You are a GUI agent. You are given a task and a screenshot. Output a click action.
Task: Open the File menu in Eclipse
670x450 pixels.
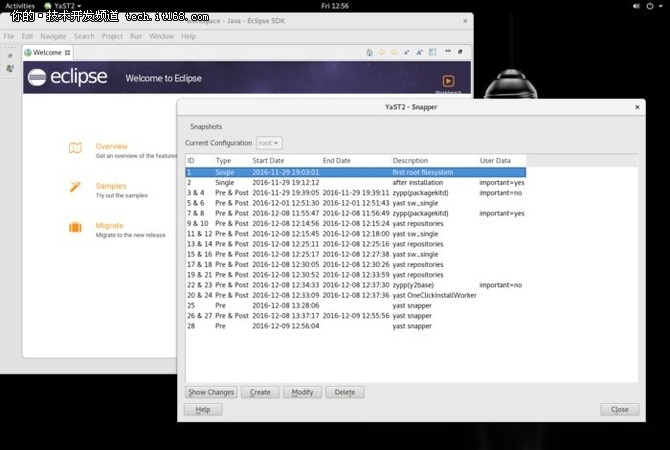(9, 36)
